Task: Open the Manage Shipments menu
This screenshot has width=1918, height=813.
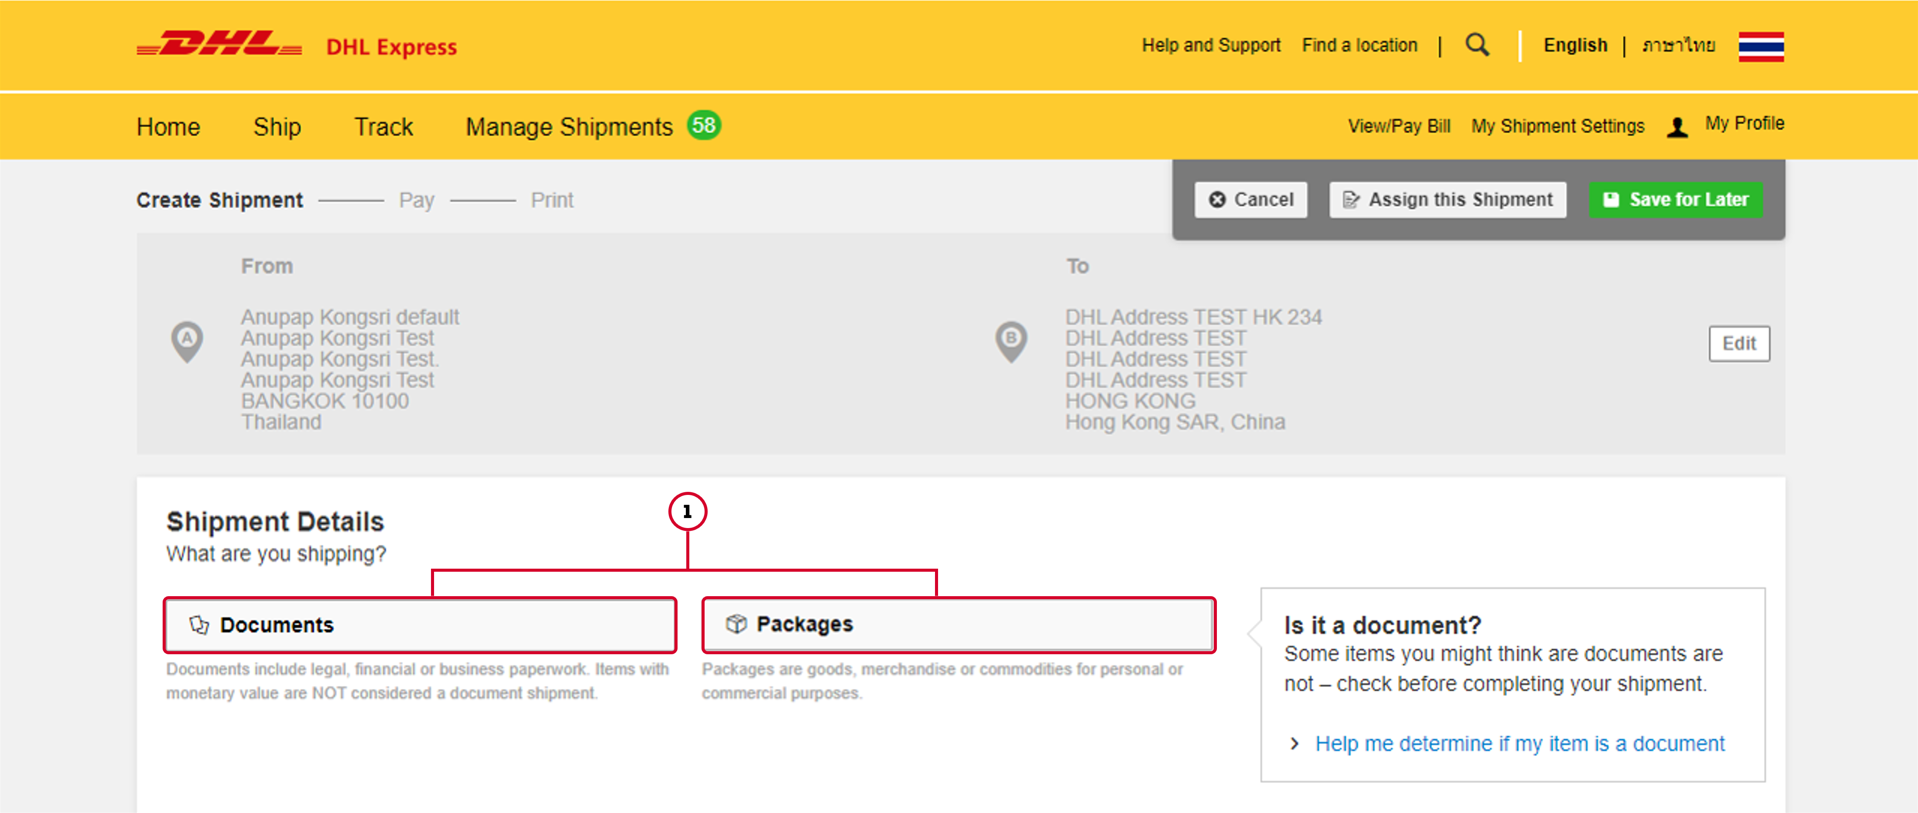Action: [x=568, y=127]
